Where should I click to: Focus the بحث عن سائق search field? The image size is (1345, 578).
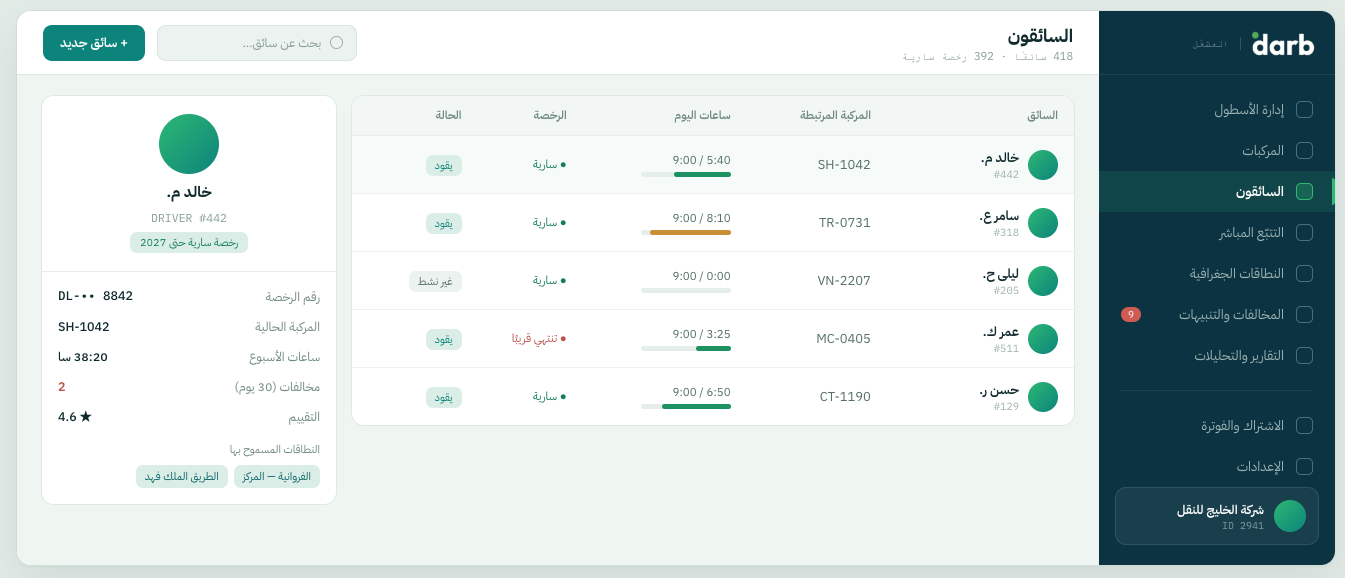[x=257, y=43]
